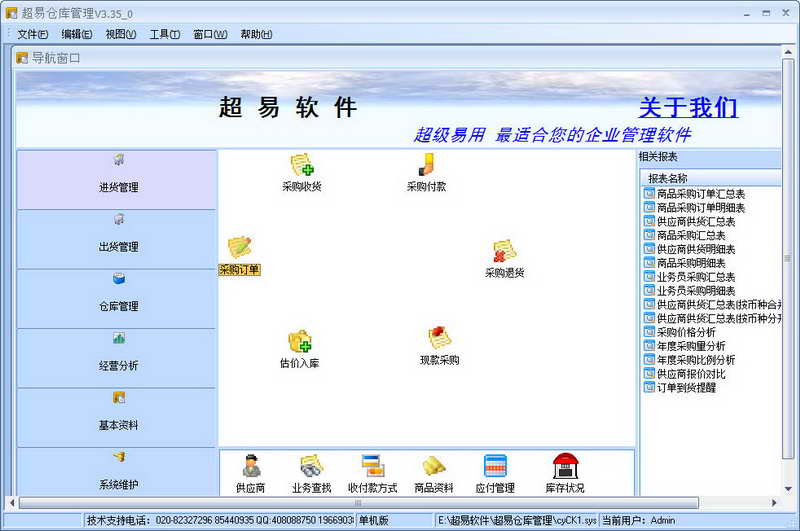Screen dimensions: 800x531
Task: Select the 采购退货 purchase return icon
Action: (504, 252)
